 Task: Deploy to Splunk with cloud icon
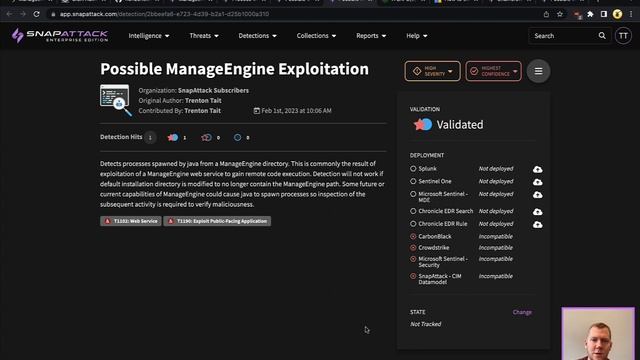pyautogui.click(x=538, y=169)
